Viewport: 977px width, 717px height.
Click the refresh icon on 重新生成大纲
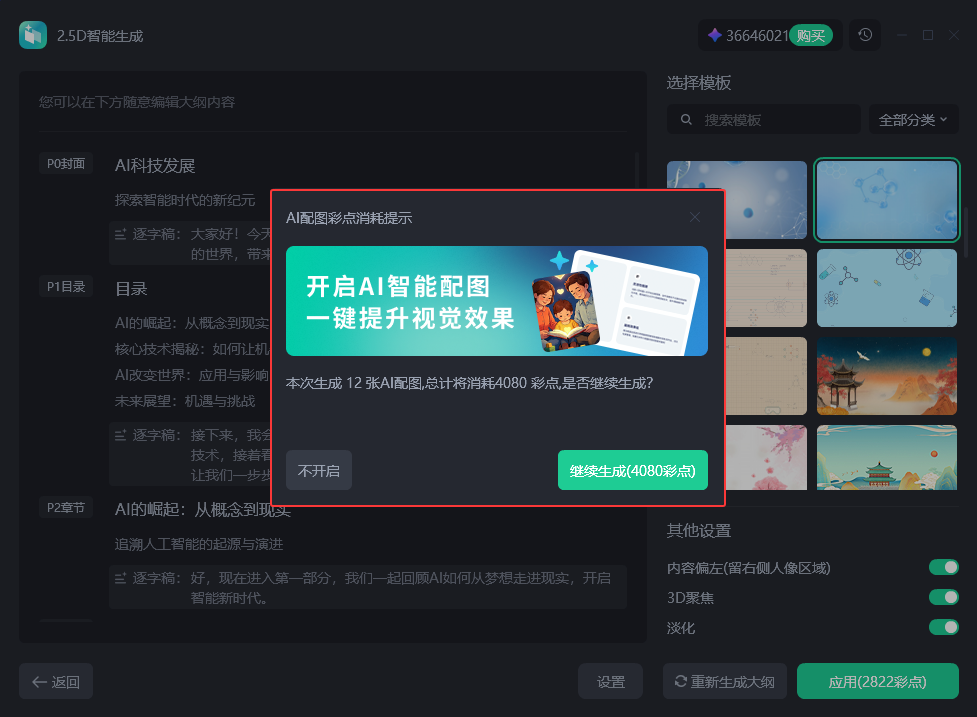point(681,682)
